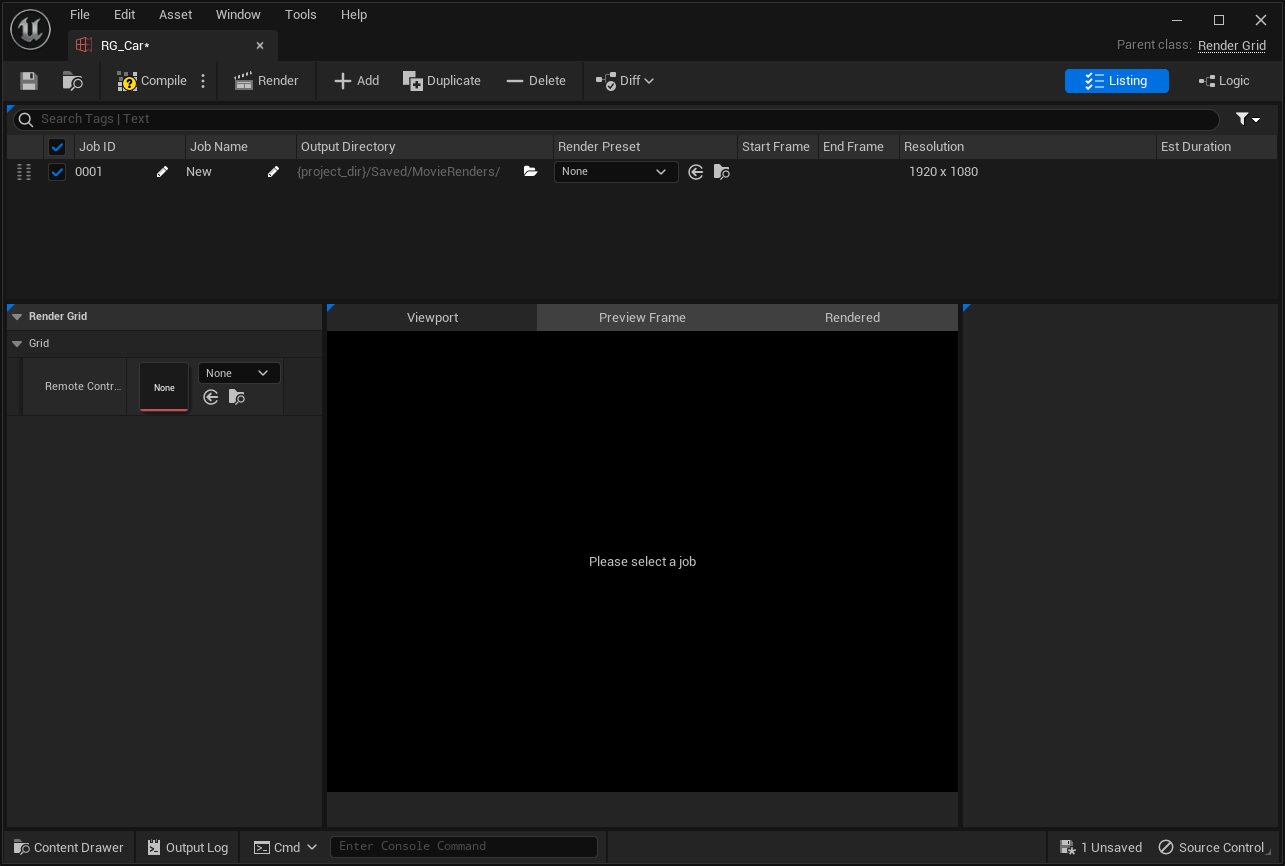Click the Enter Console Command field

tap(463, 847)
